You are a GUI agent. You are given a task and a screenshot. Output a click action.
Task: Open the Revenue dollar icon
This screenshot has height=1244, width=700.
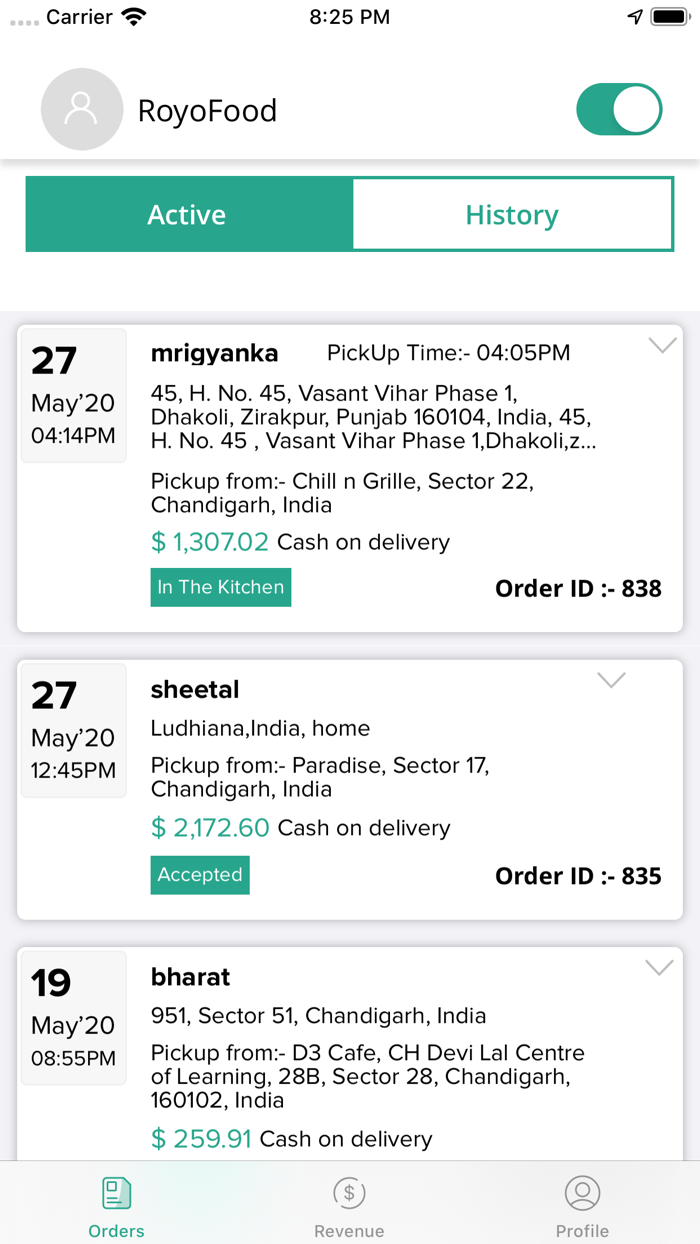pos(349,1193)
